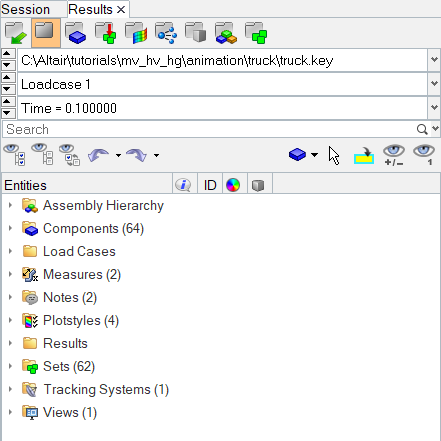Open the rainbow contour Plotstyles view icon
441x441 pixels.
136,33
